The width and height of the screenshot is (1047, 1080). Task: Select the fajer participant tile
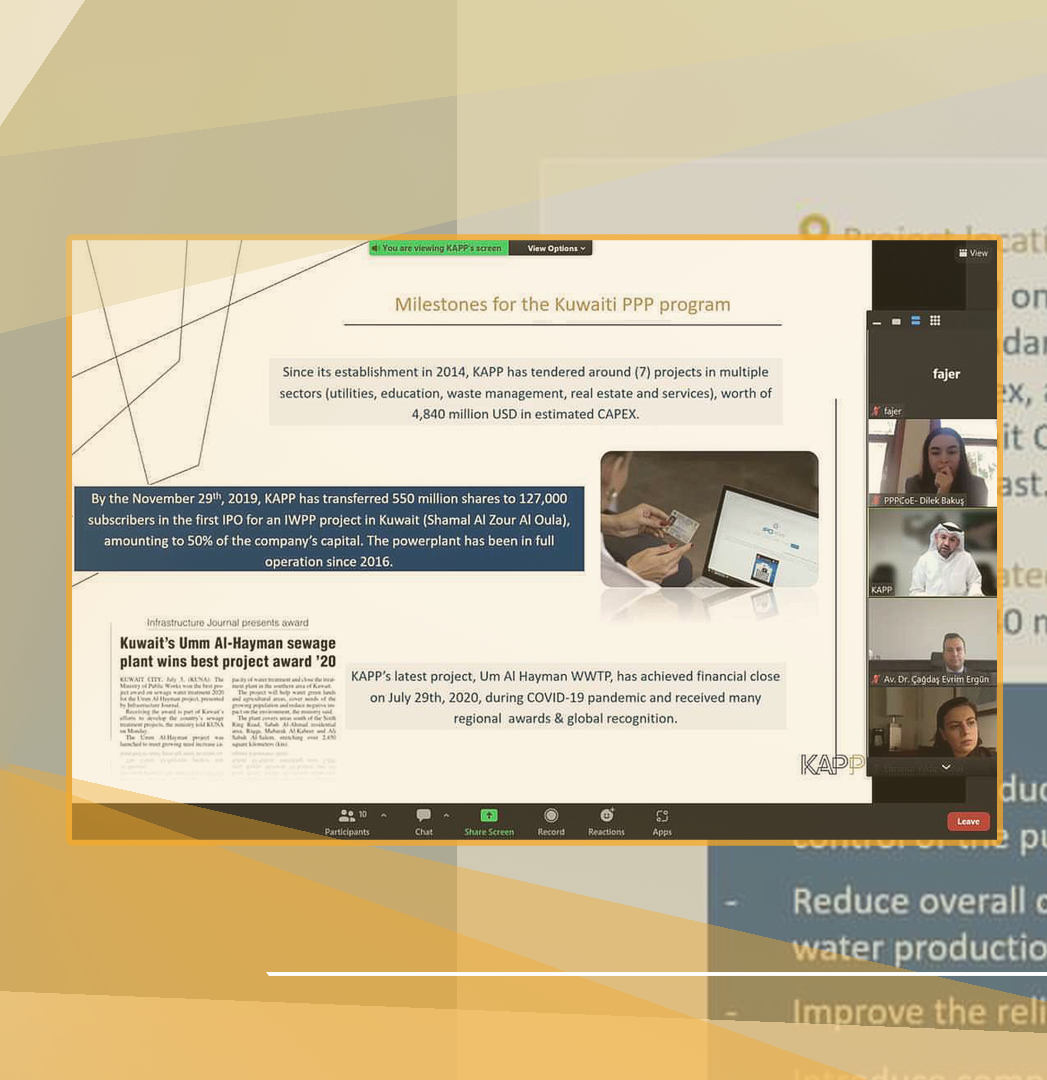click(x=932, y=374)
